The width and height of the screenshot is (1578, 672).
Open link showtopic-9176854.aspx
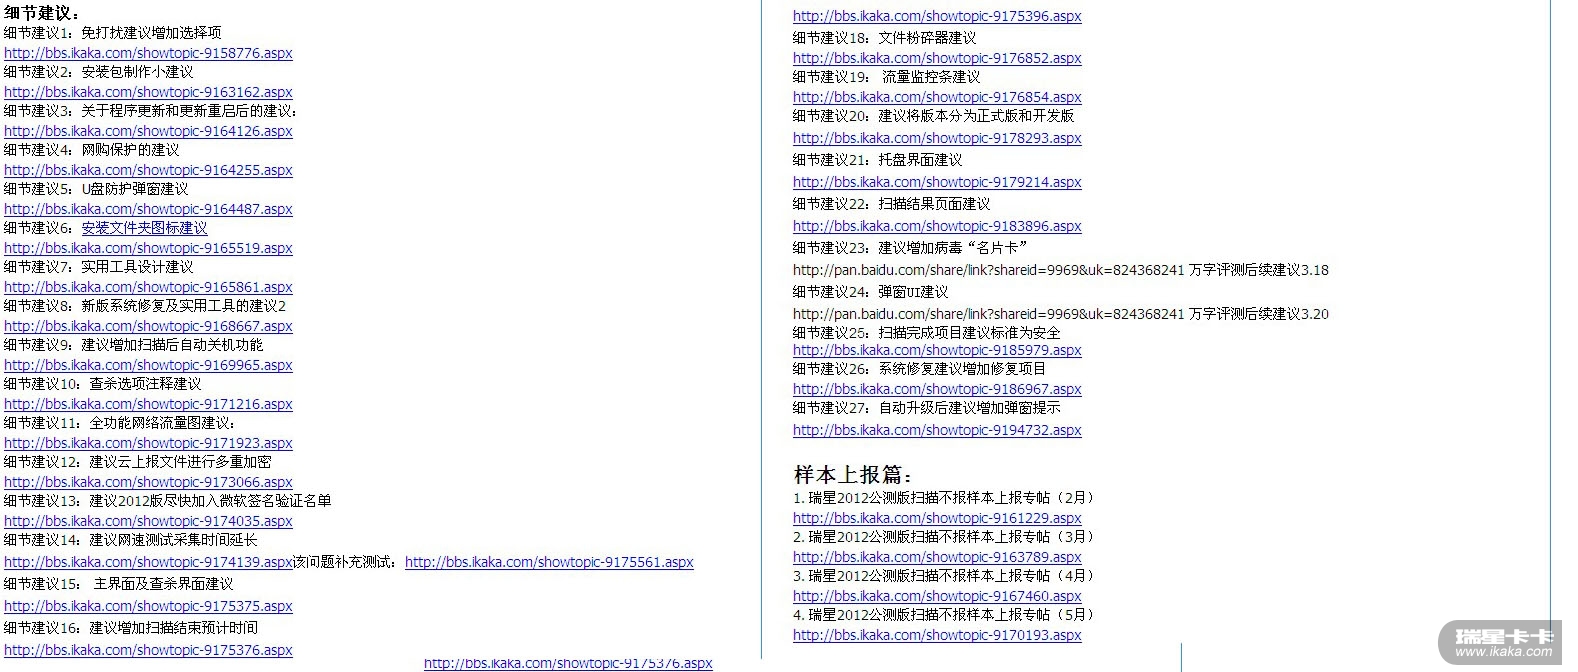(937, 97)
